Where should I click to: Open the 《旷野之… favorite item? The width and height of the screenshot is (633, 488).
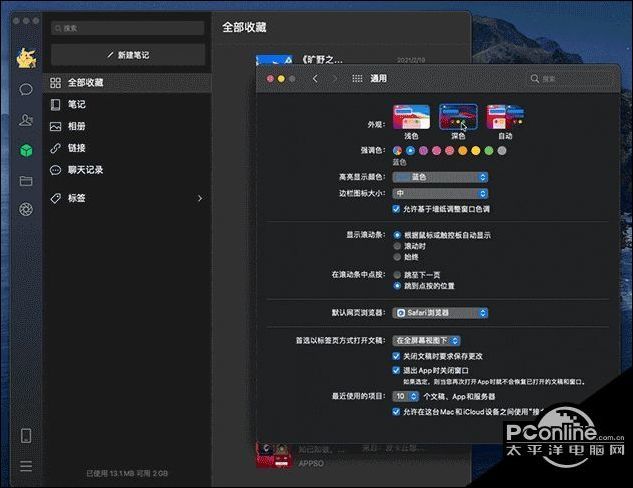(x=341, y=60)
